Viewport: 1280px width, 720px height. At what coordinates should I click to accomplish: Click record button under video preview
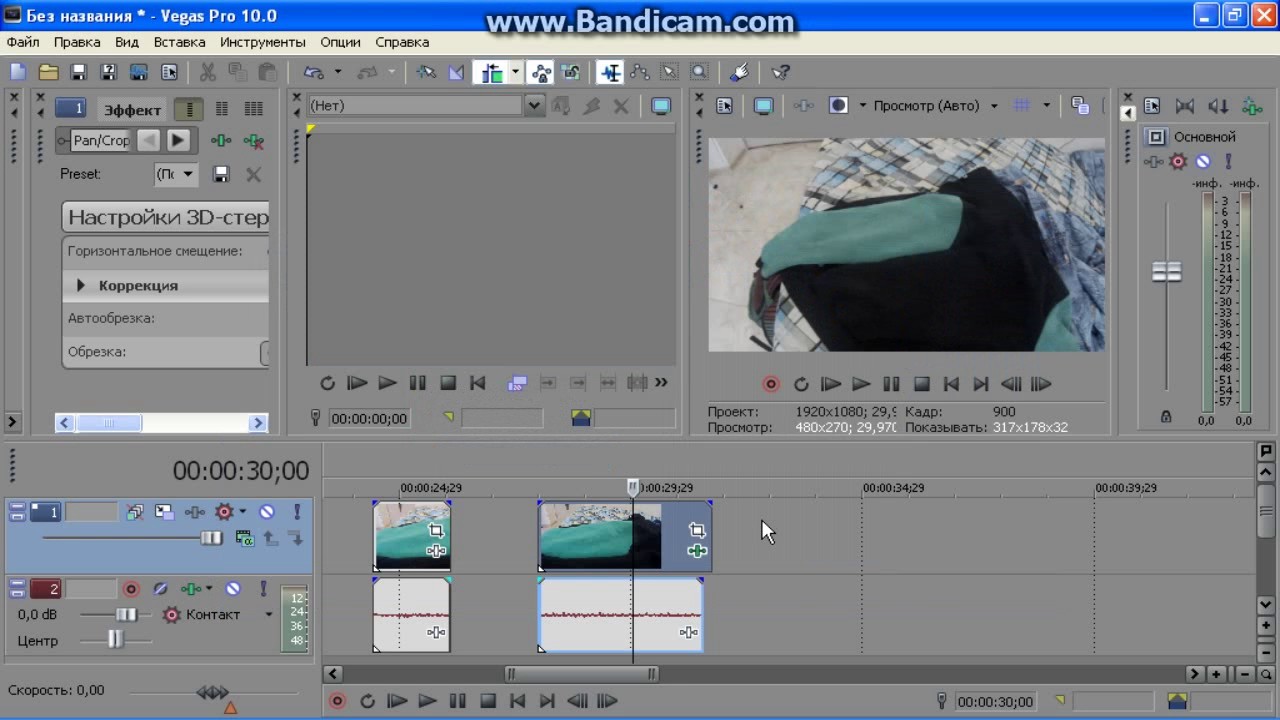coord(771,384)
